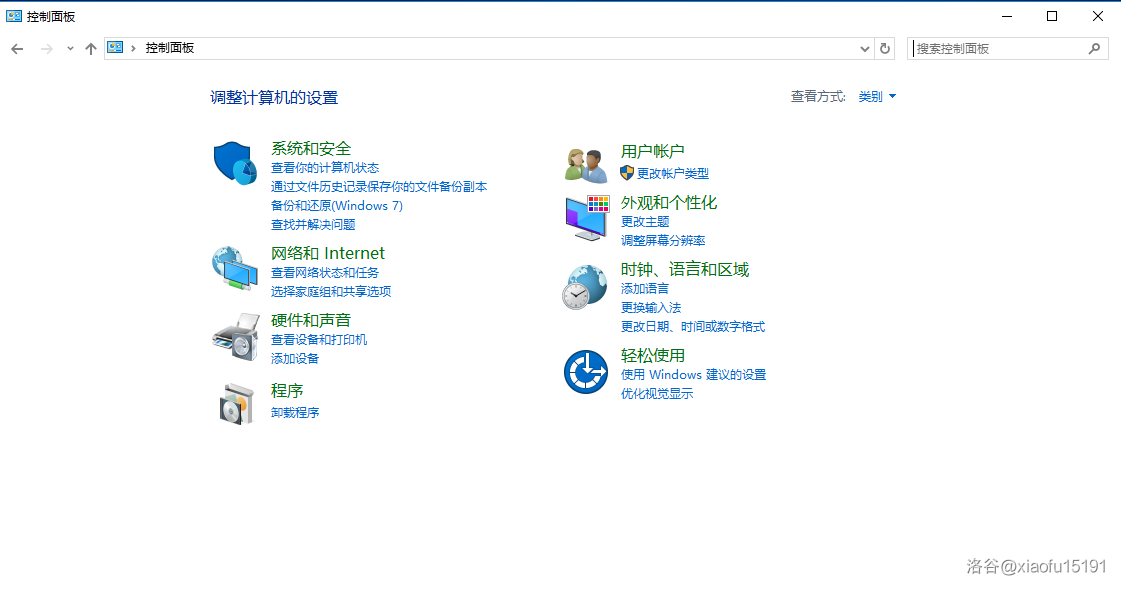This screenshot has height=592, width=1121.
Task: Open the 硬件和声音 printer icon
Action: pyautogui.click(x=235, y=336)
